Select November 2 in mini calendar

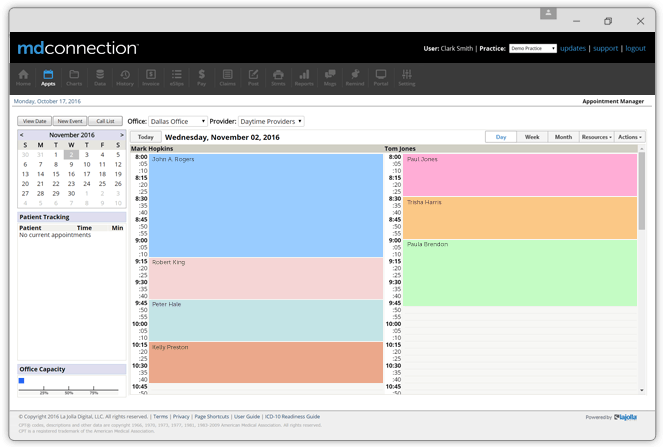pos(71,155)
